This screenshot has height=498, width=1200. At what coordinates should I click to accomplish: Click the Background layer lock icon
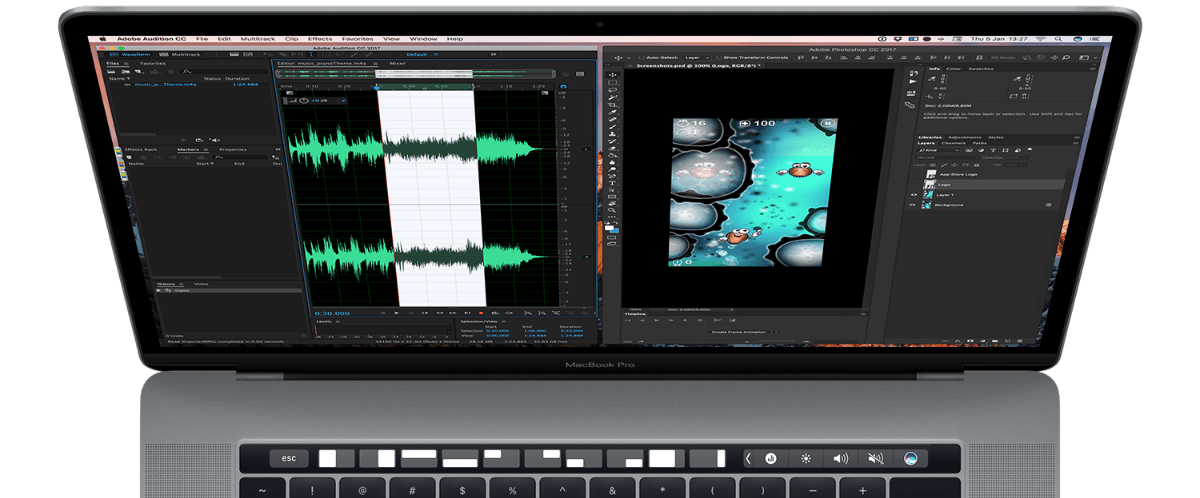1048,204
